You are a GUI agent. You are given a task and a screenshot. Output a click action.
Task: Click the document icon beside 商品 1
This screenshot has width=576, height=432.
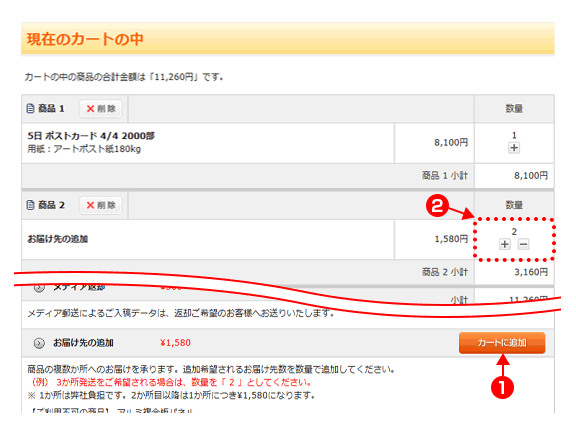coord(30,109)
